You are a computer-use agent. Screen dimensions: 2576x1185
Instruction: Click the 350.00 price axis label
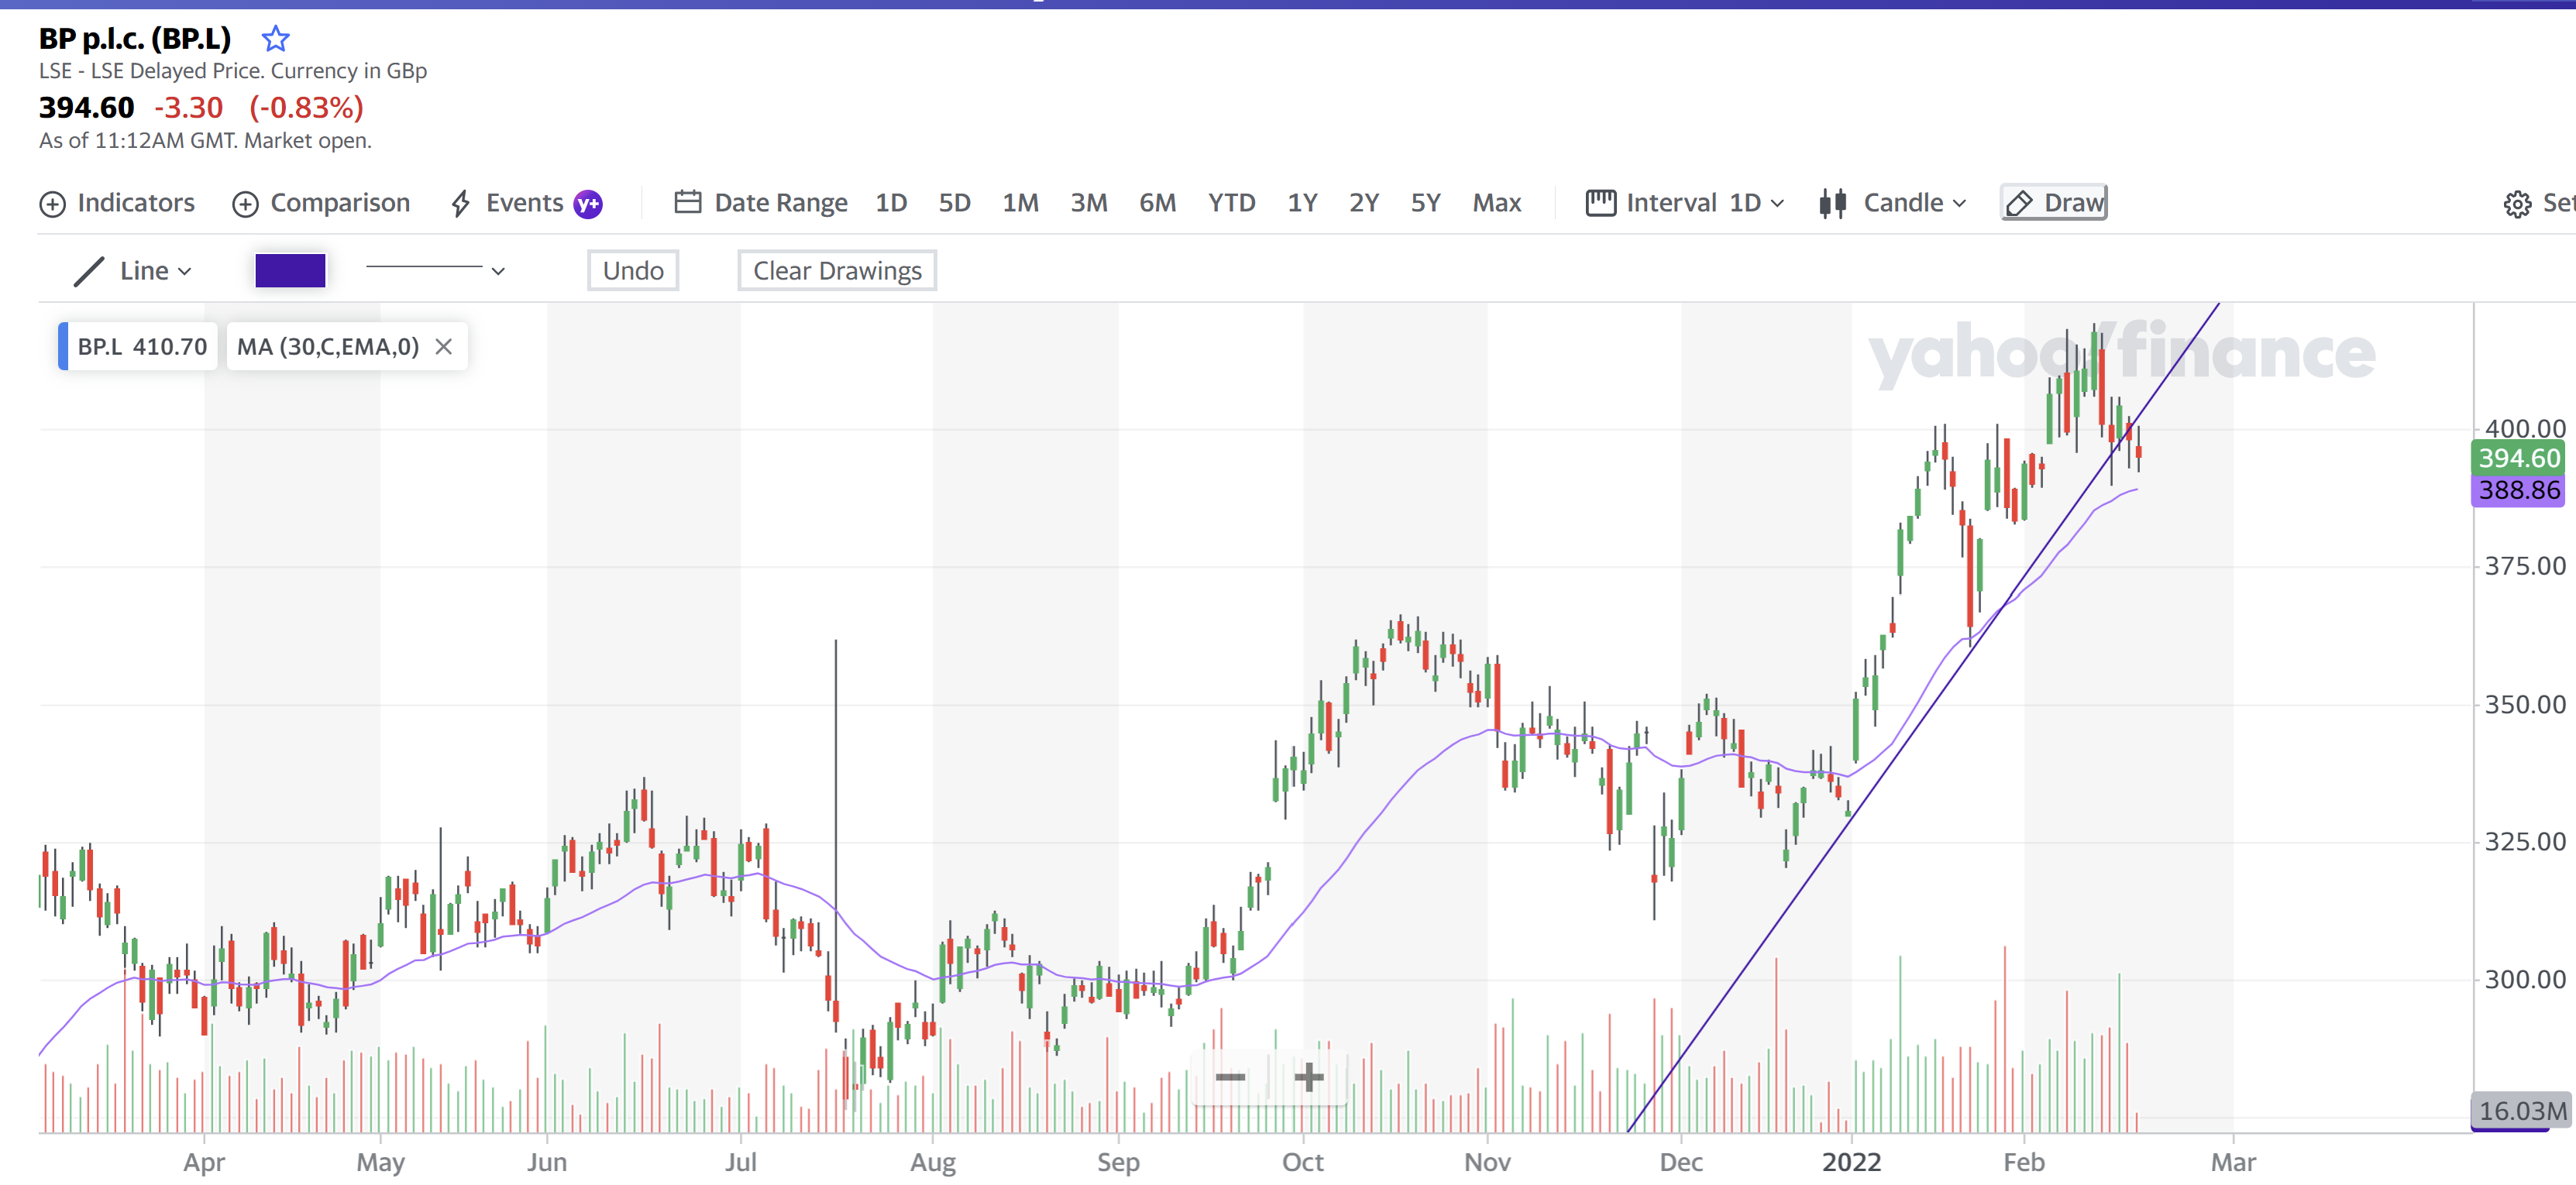tap(2525, 705)
